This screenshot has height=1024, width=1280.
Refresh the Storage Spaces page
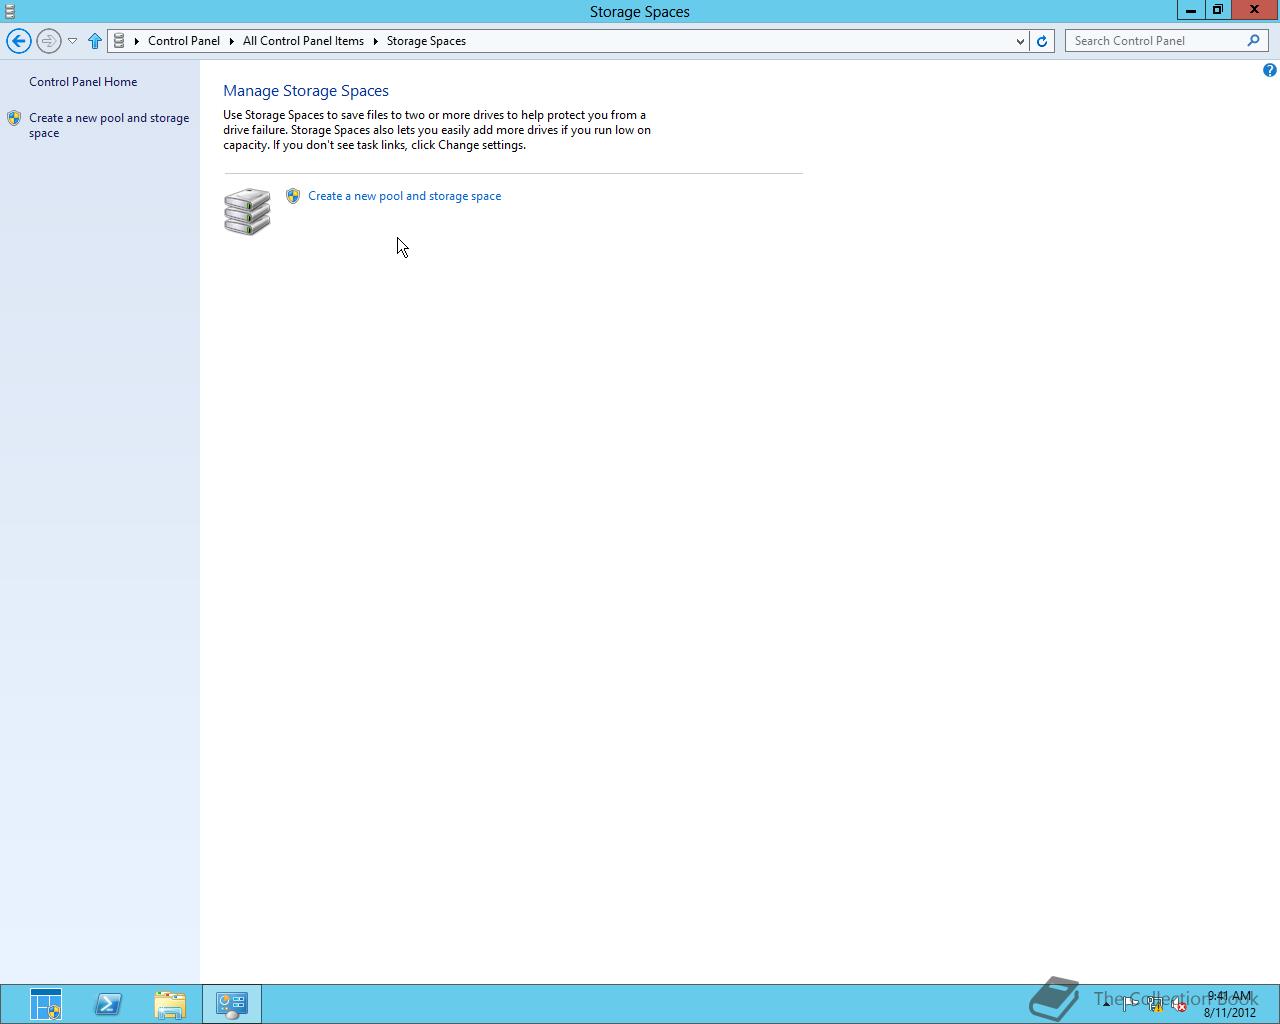1042,41
